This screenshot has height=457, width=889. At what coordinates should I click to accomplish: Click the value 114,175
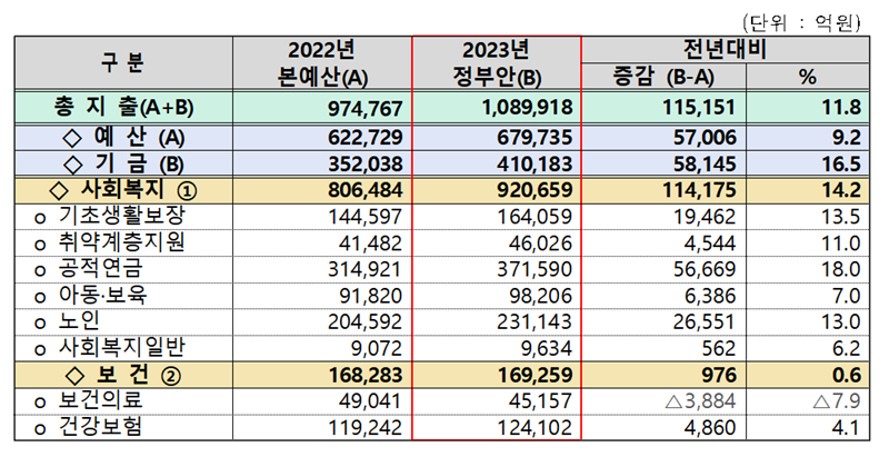click(x=699, y=191)
